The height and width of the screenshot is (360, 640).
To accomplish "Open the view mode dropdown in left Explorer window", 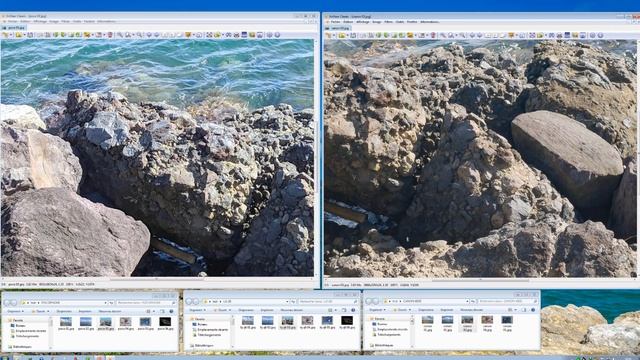I will (x=153, y=311).
